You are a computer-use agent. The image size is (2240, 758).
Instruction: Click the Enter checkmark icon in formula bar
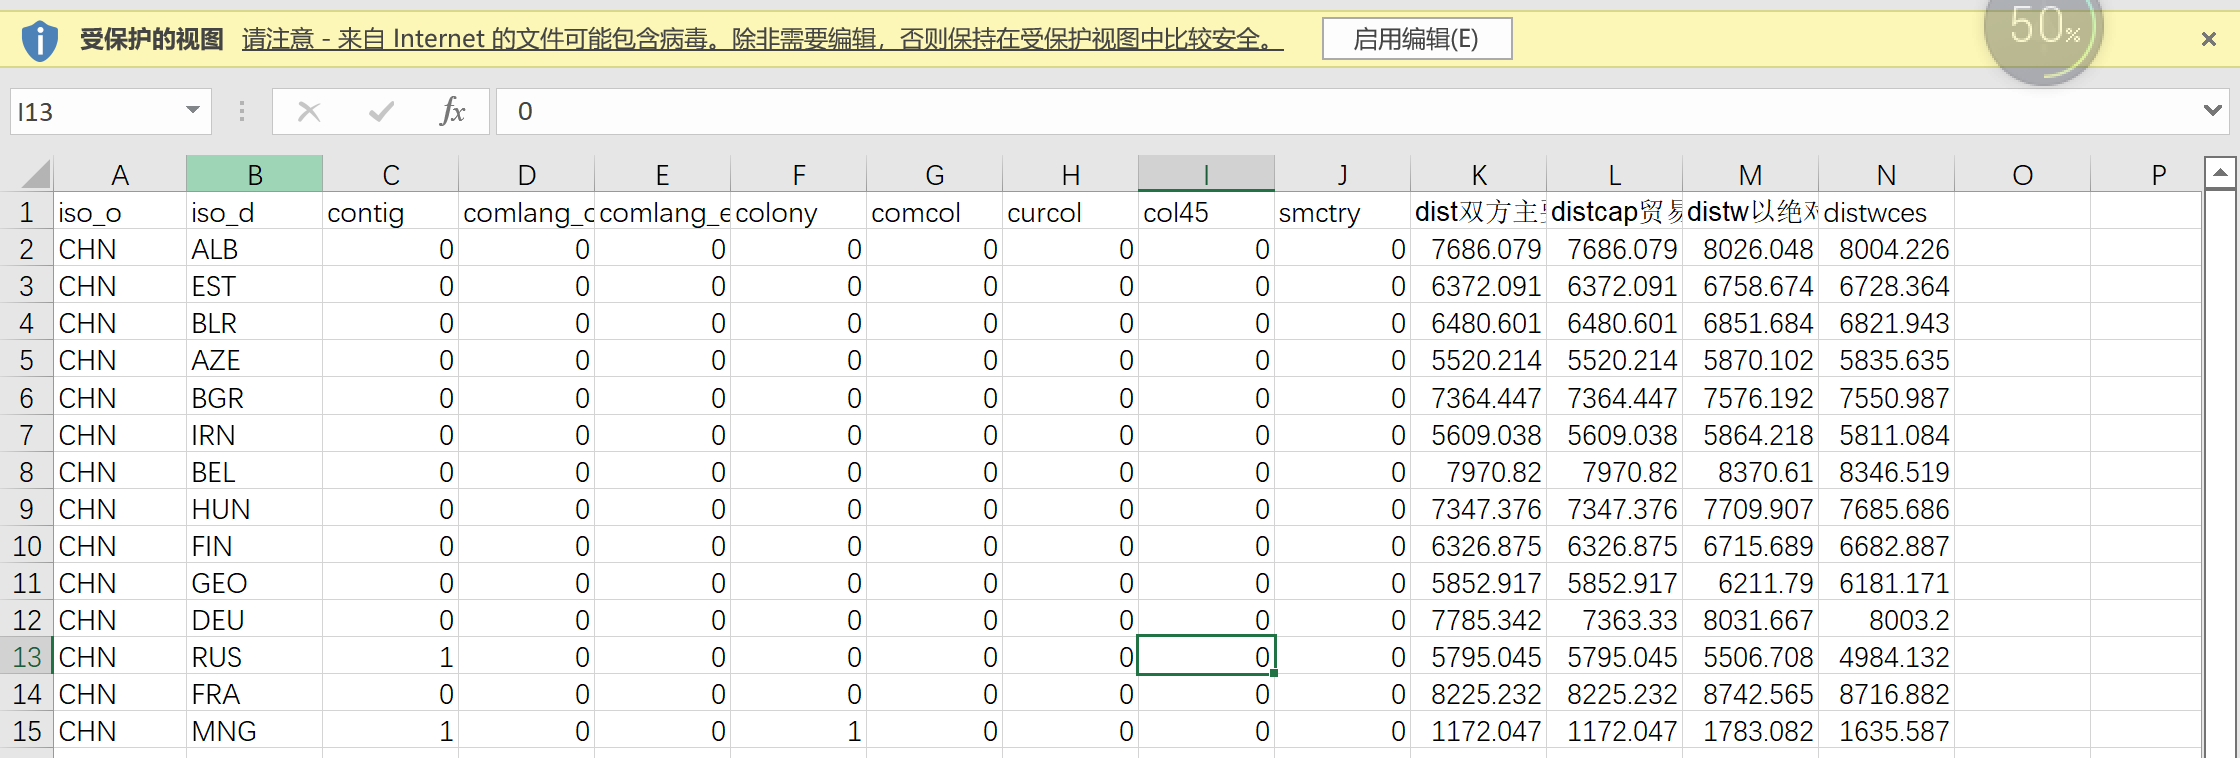381,111
